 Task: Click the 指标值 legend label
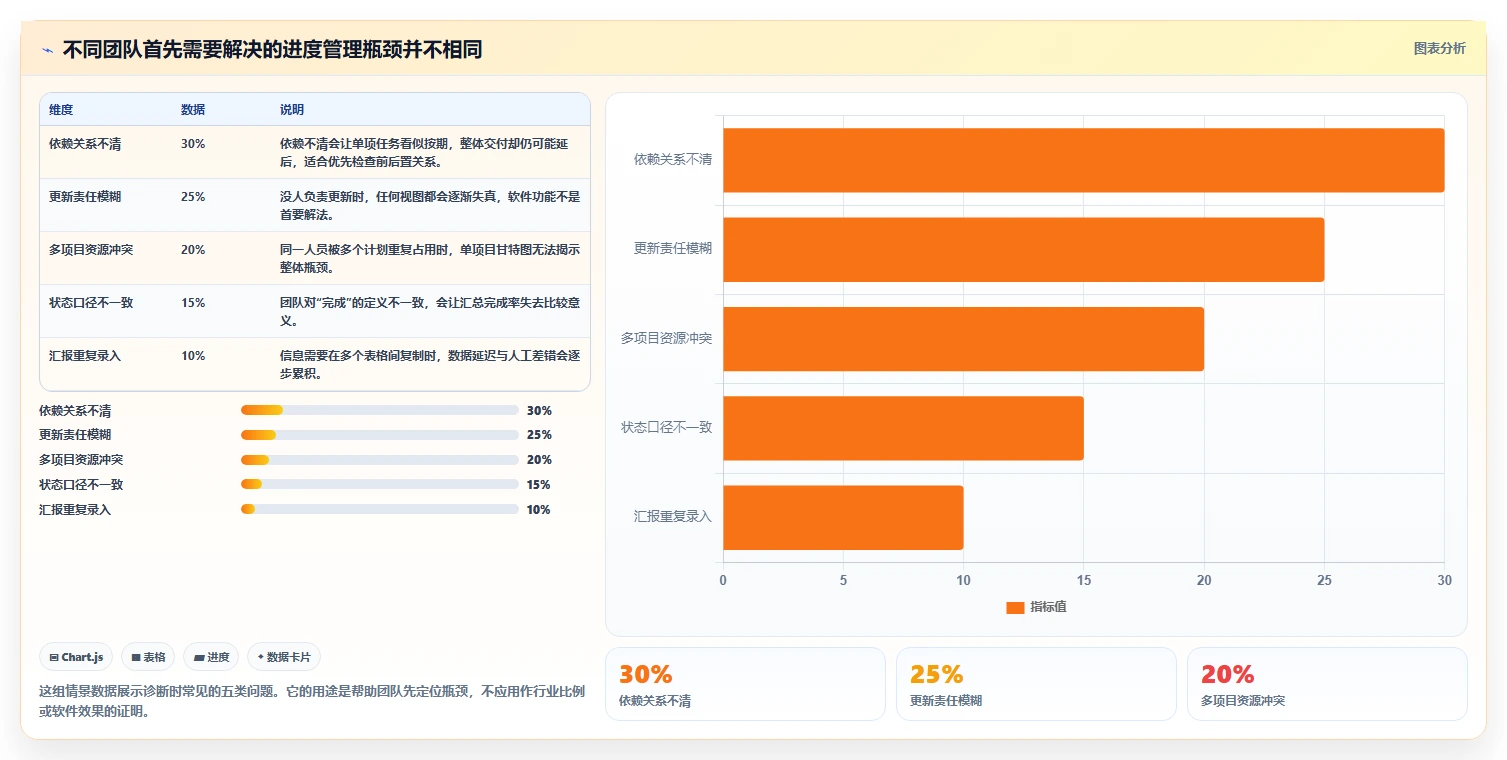[x=1049, y=607]
